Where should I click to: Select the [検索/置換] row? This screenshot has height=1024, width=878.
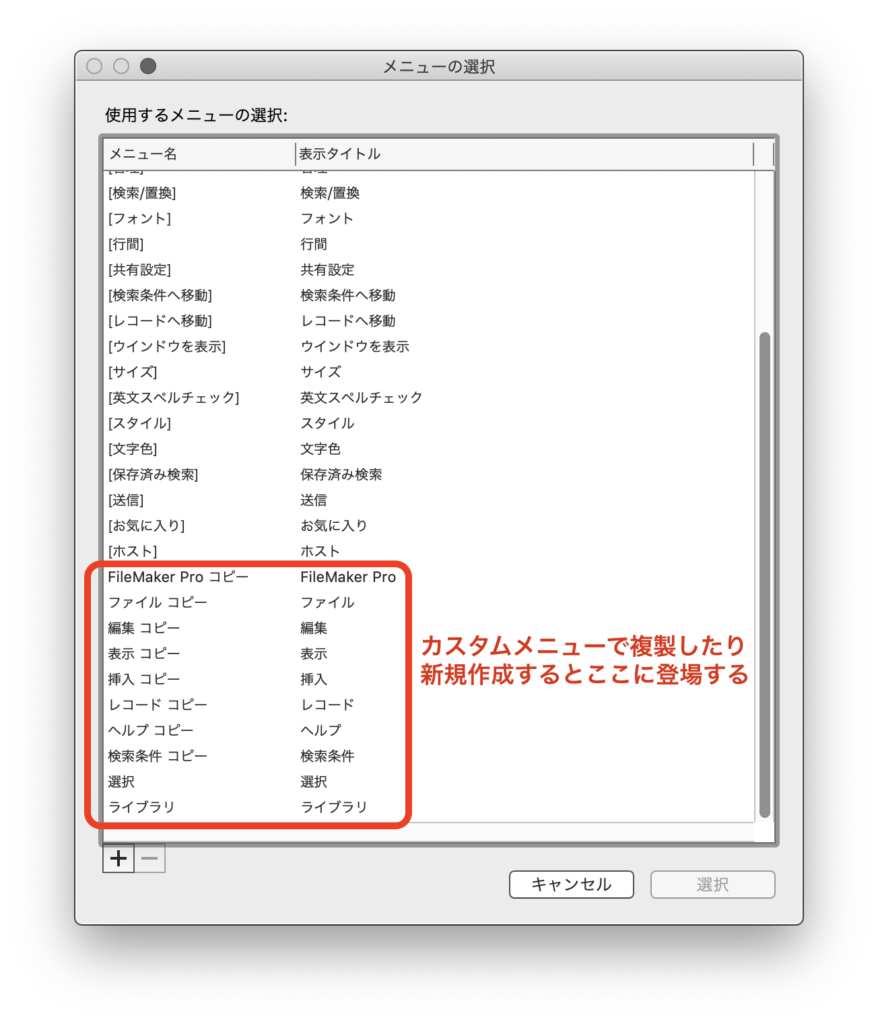tap(429, 193)
